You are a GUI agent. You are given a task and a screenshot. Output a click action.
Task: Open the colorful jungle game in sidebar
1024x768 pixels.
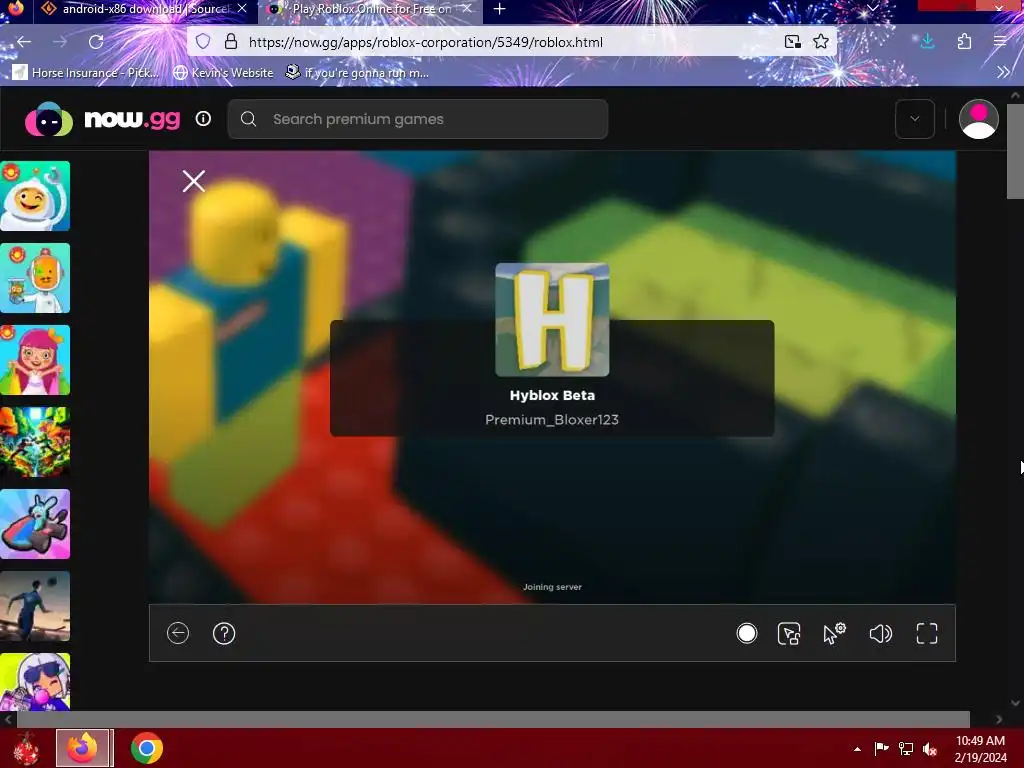(x=35, y=442)
